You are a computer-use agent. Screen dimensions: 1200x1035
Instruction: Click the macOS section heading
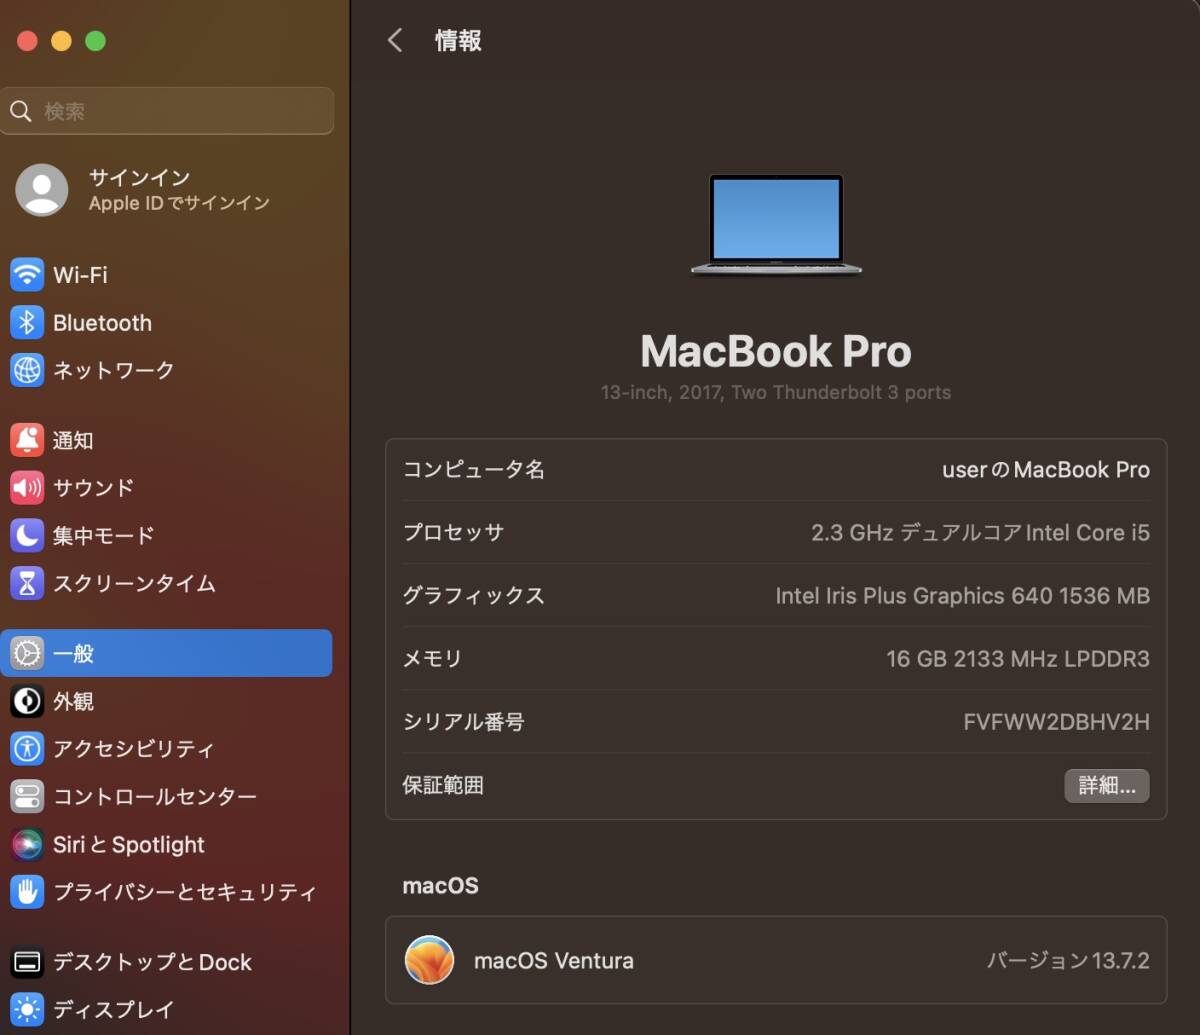point(440,885)
